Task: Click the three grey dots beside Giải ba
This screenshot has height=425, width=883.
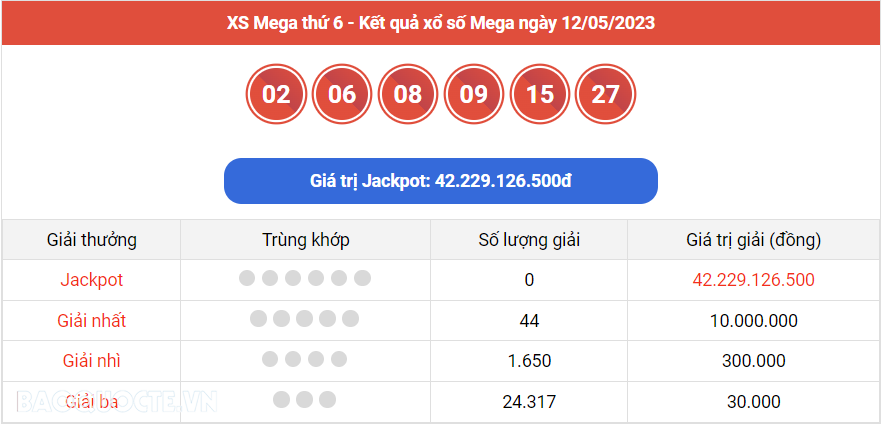Action: coord(305,401)
